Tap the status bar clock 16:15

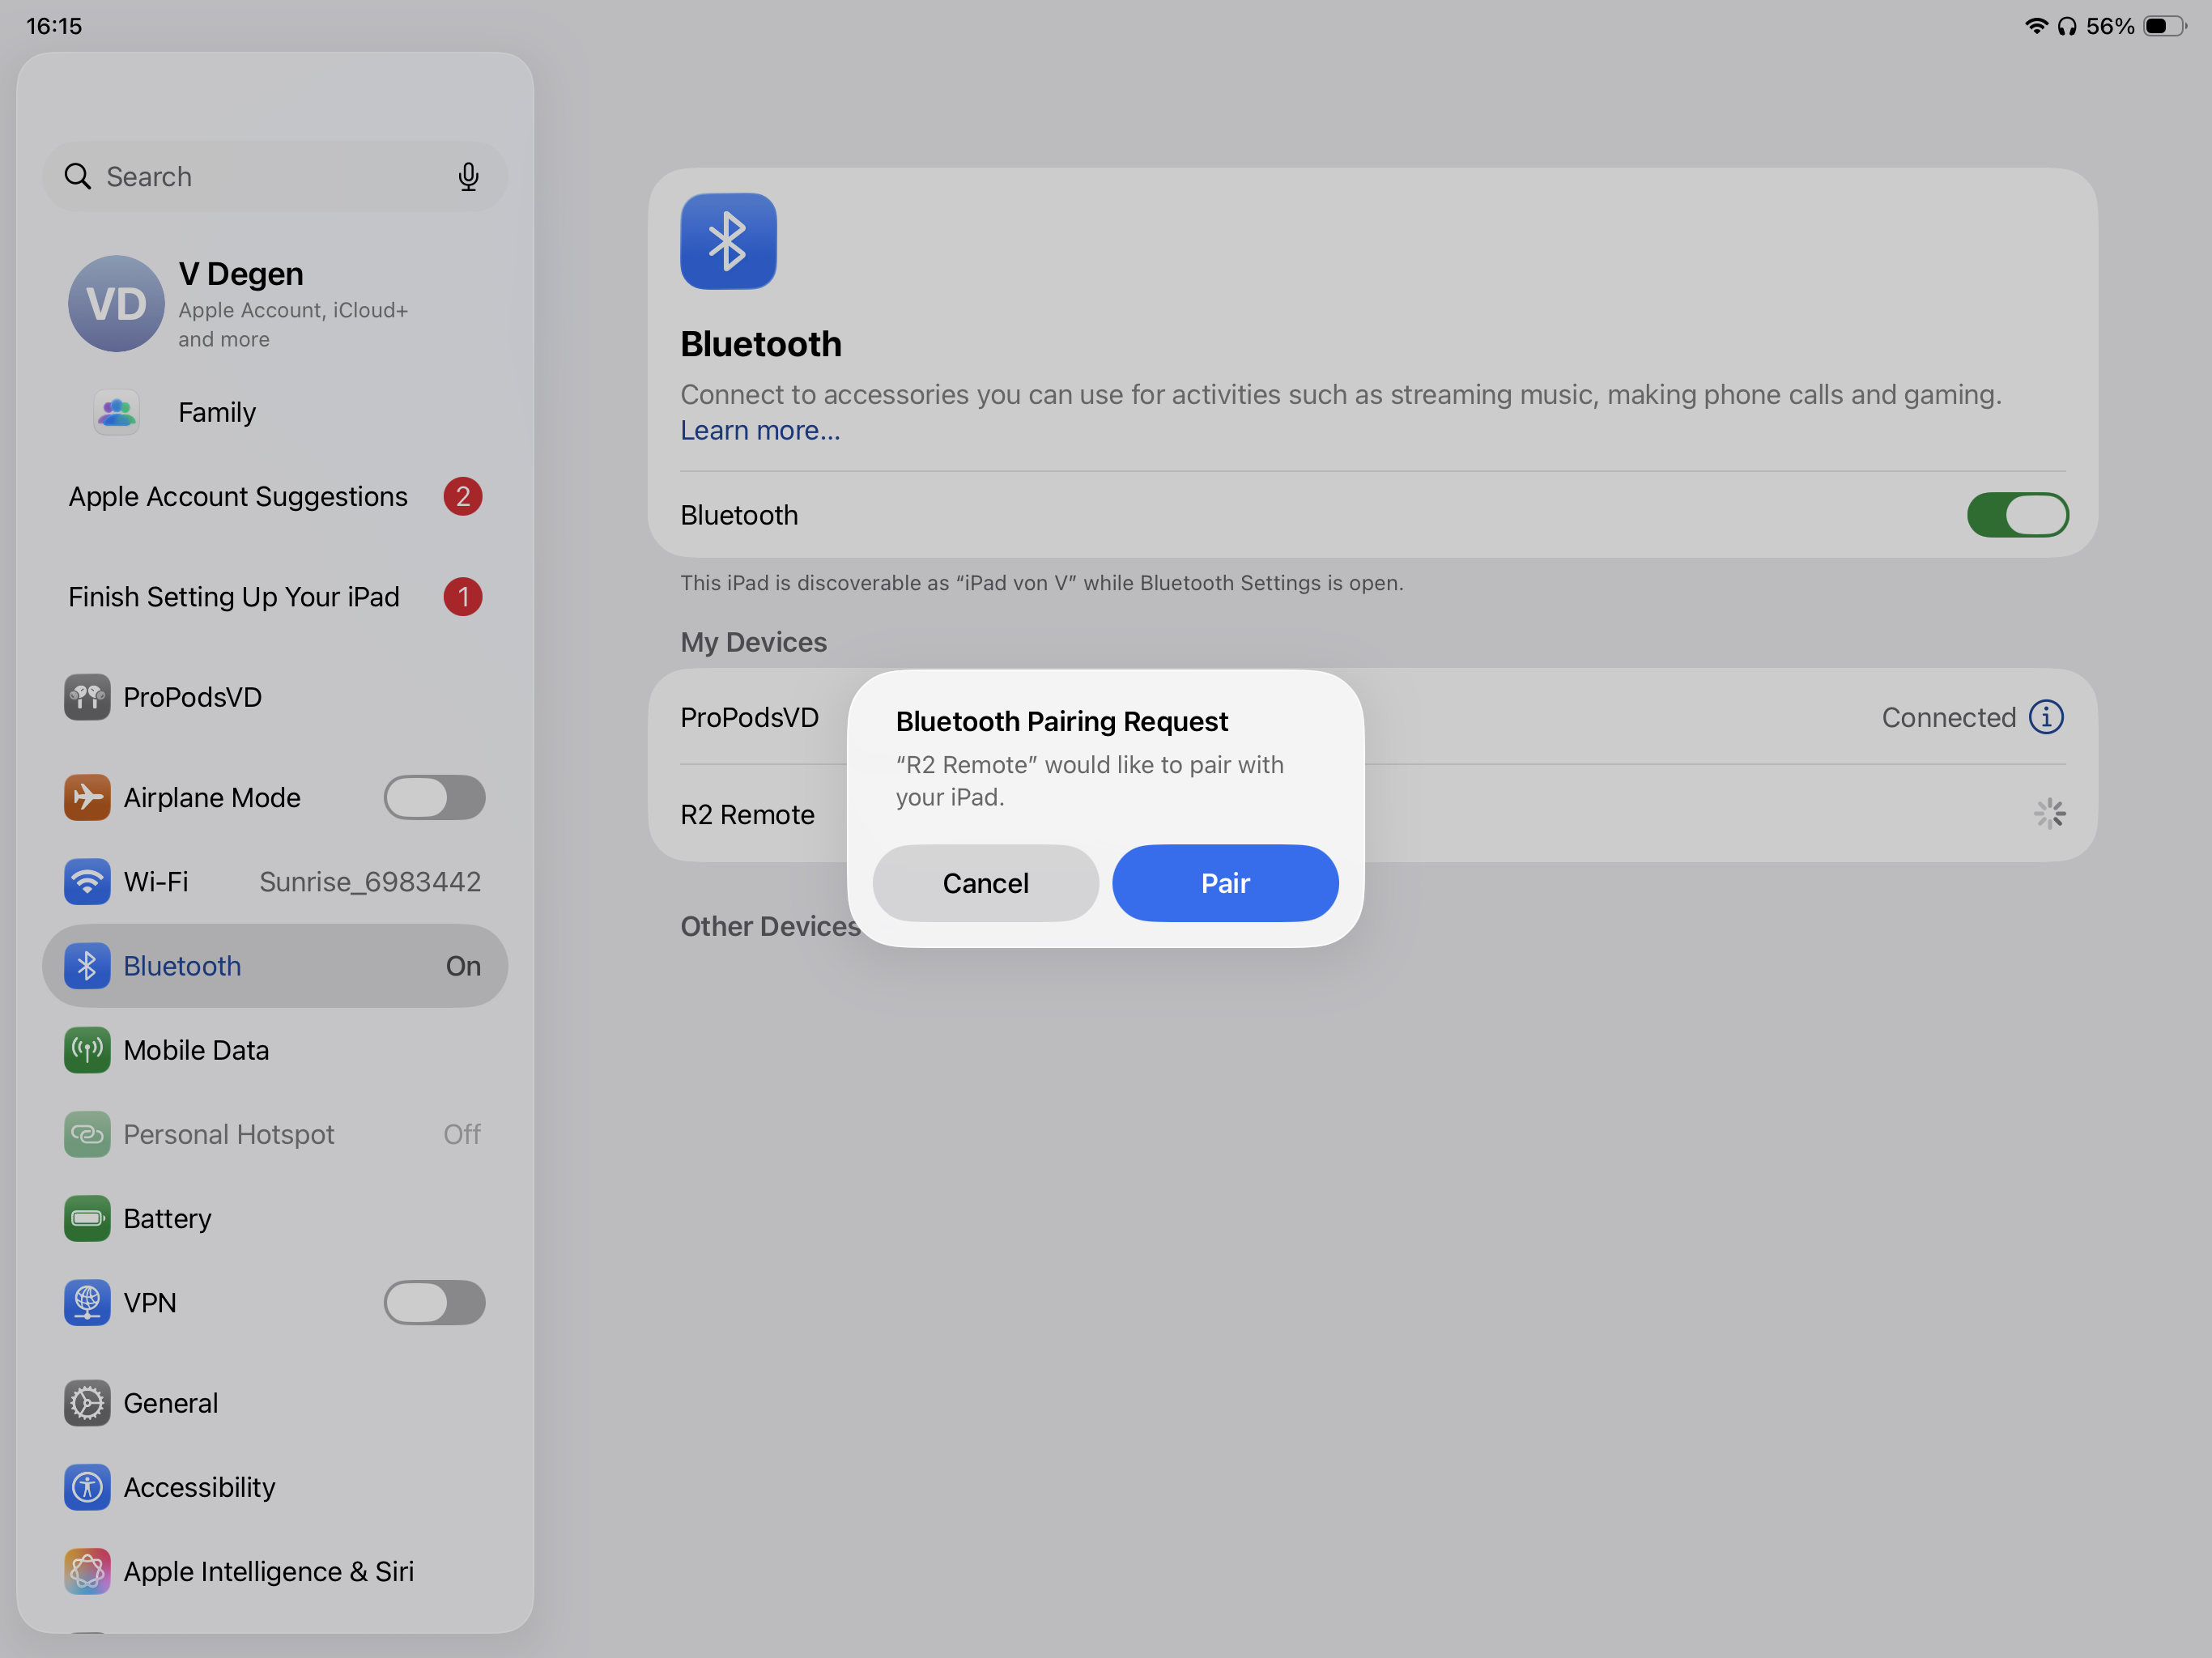pos(54,26)
